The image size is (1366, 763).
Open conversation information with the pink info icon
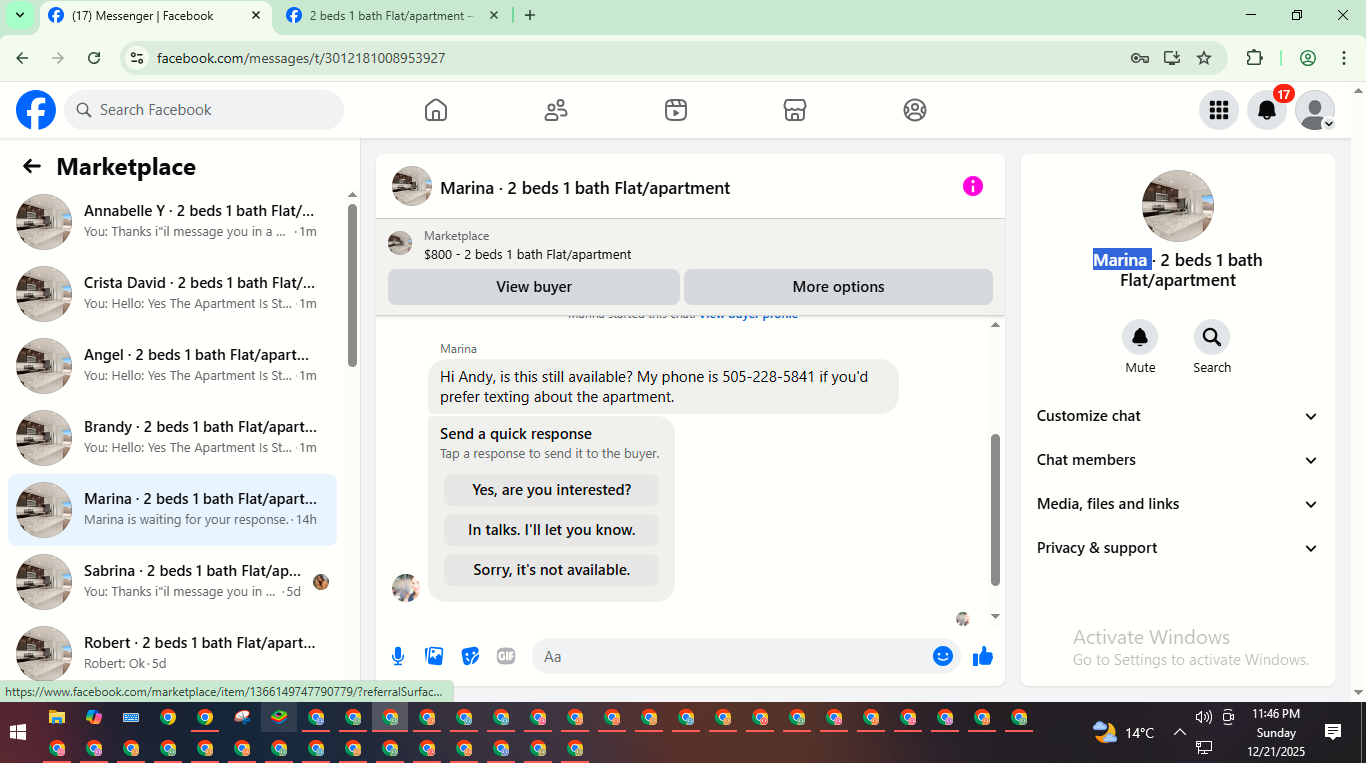tap(973, 186)
